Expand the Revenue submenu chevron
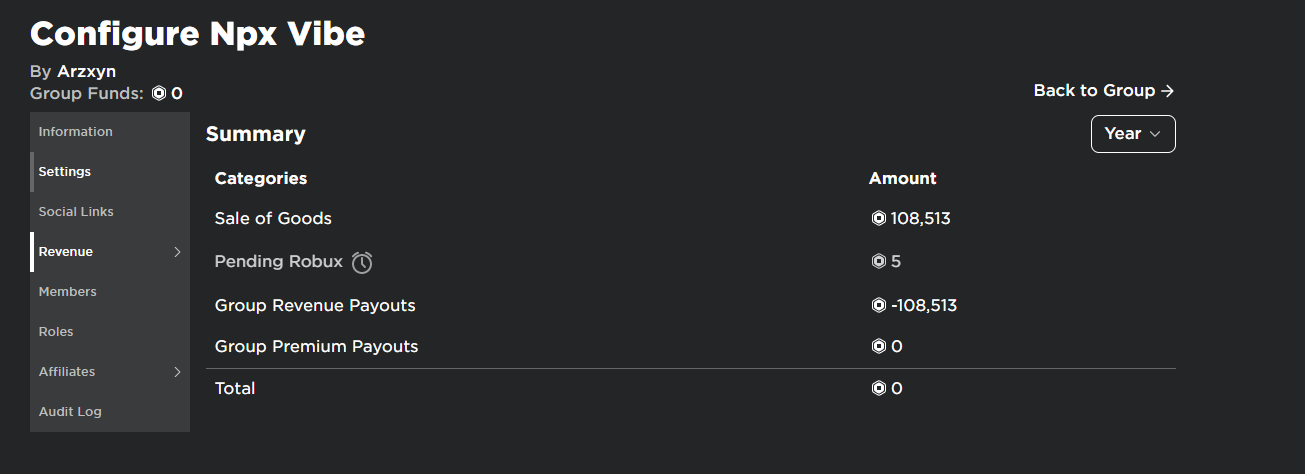 tap(178, 252)
